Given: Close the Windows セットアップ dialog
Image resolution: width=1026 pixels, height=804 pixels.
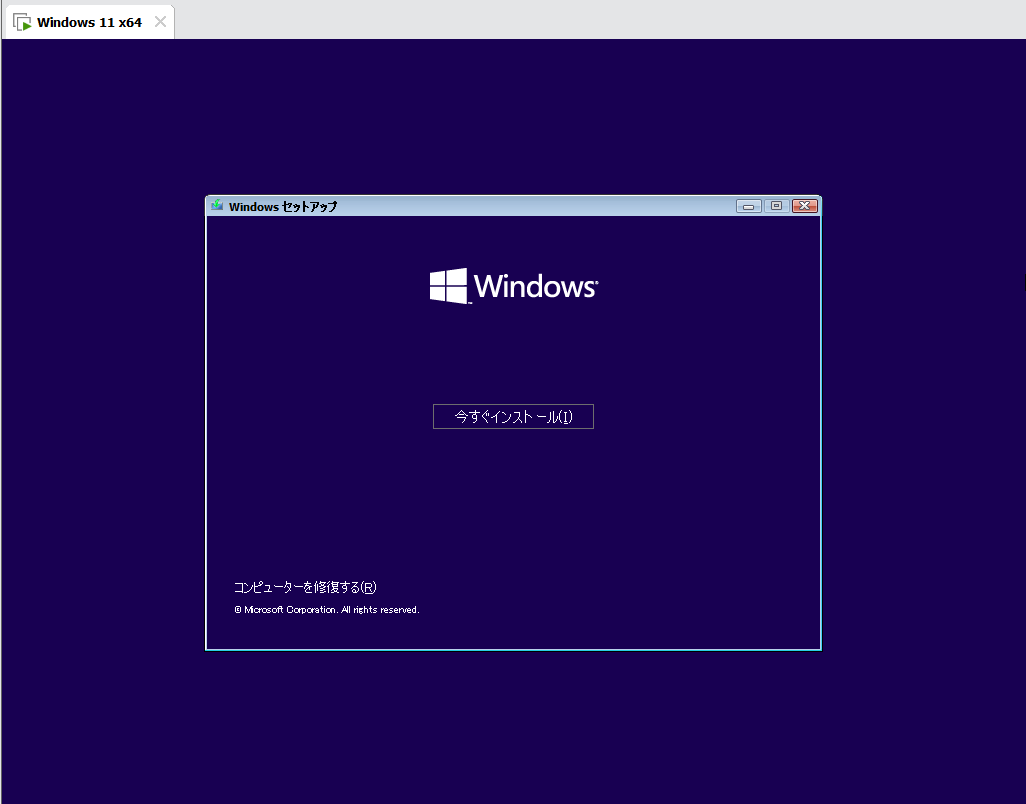Looking at the screenshot, I should 805,206.
